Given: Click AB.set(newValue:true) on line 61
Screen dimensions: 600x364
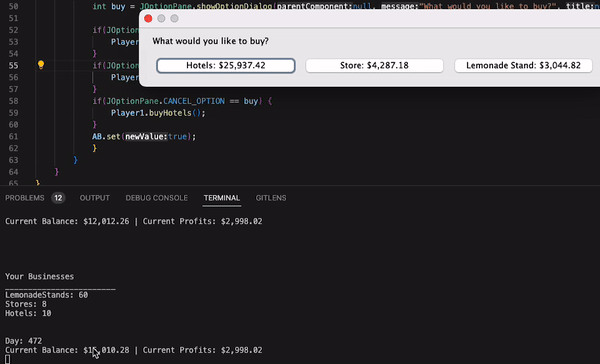Looking at the screenshot, I should coord(144,137).
